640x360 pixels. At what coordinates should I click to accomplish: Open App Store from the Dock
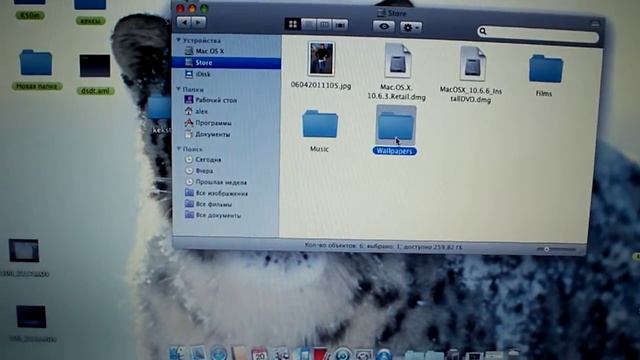pos(384,354)
